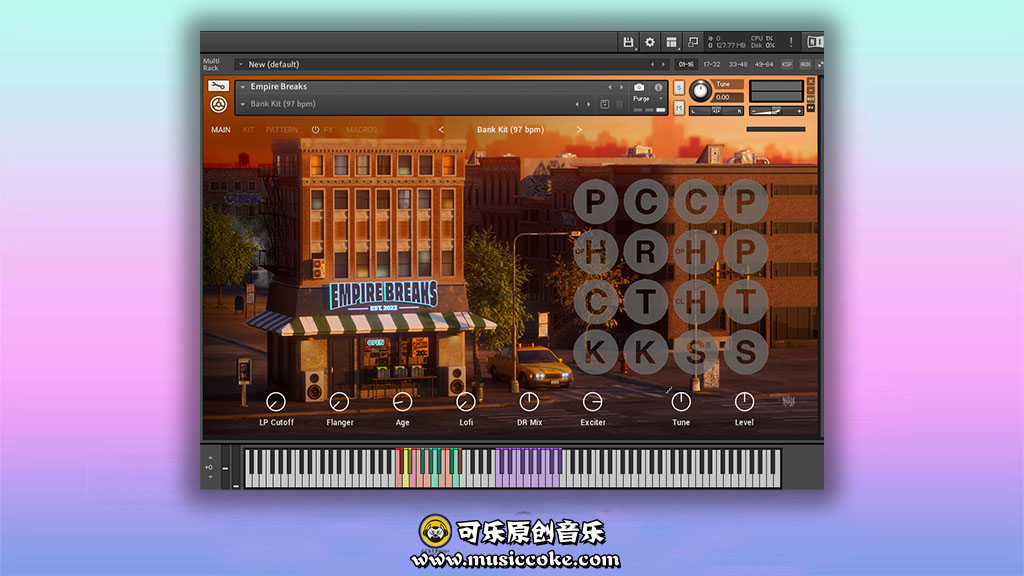The image size is (1024, 576).
Task: Click the exclamation mark panic button
Action: point(791,42)
